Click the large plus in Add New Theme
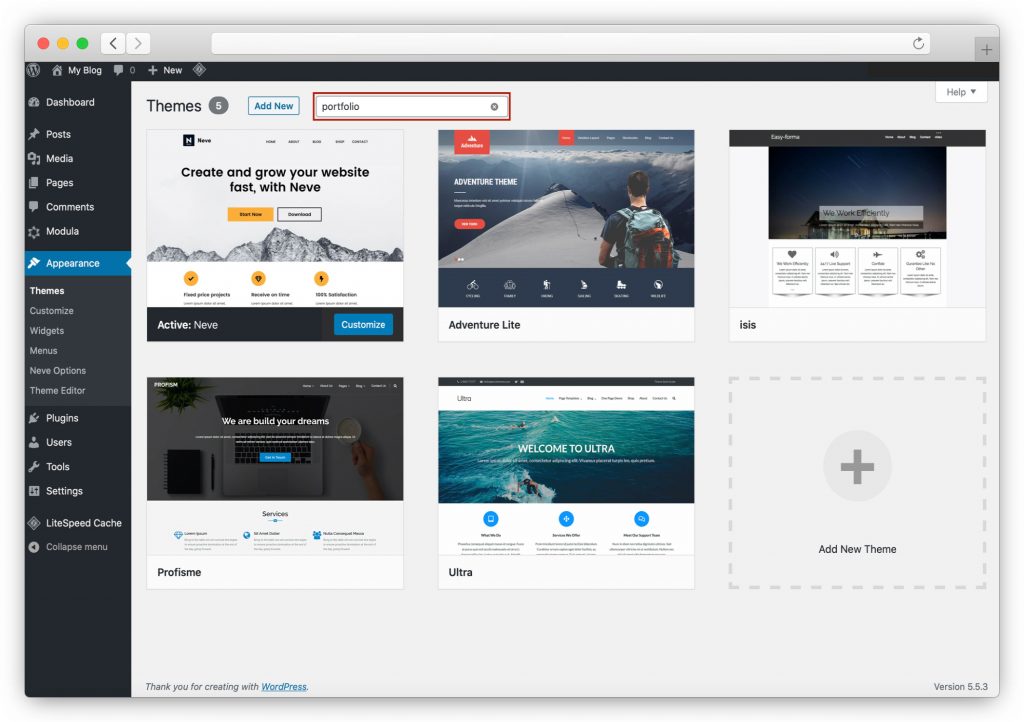 (857, 466)
